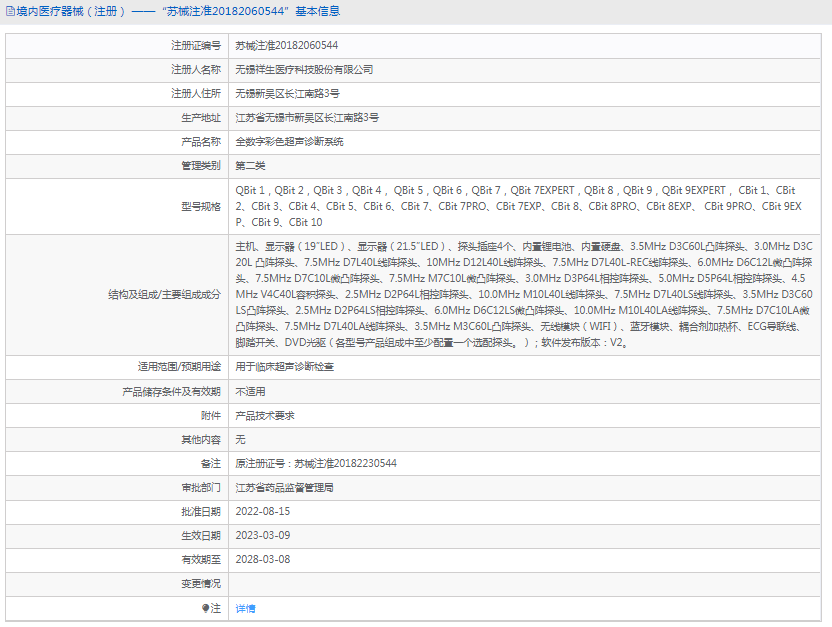Select department 江苏省药品监督管理局

click(284, 487)
